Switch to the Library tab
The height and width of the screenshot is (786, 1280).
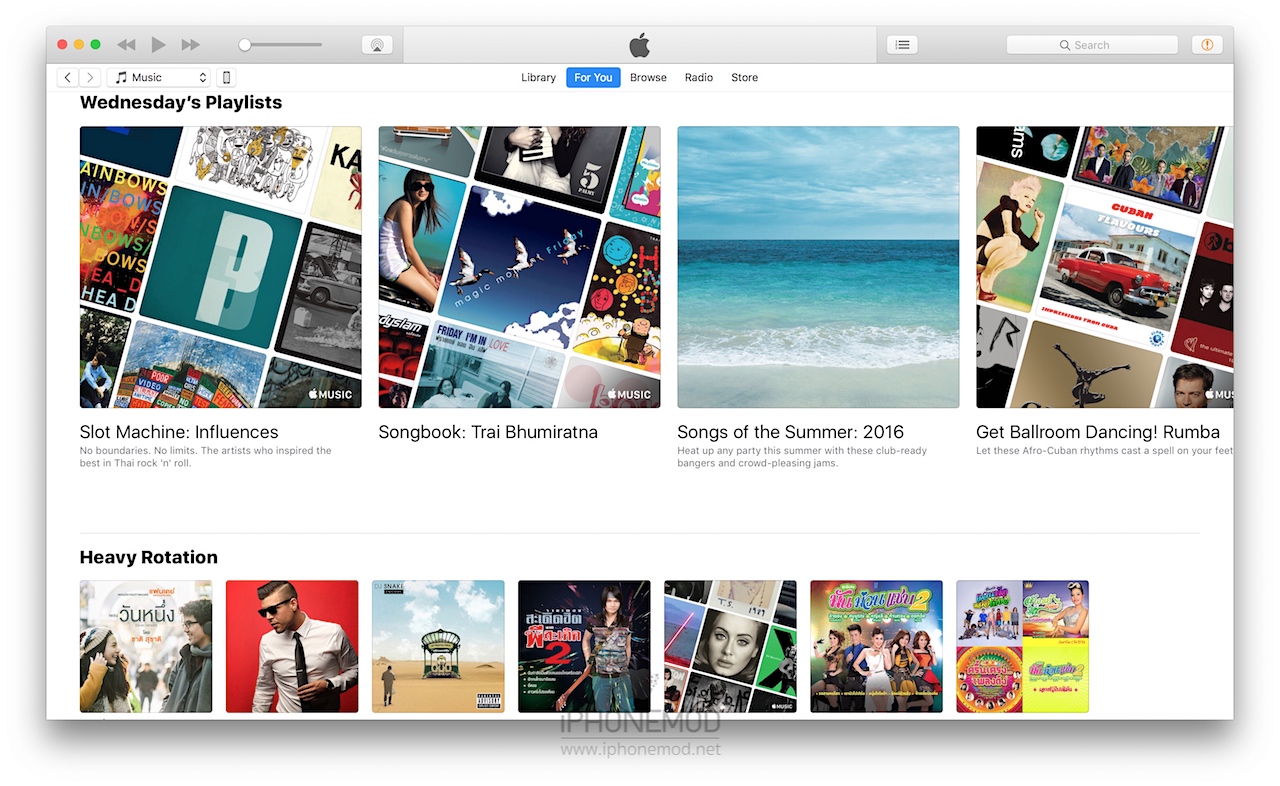pyautogui.click(x=538, y=77)
